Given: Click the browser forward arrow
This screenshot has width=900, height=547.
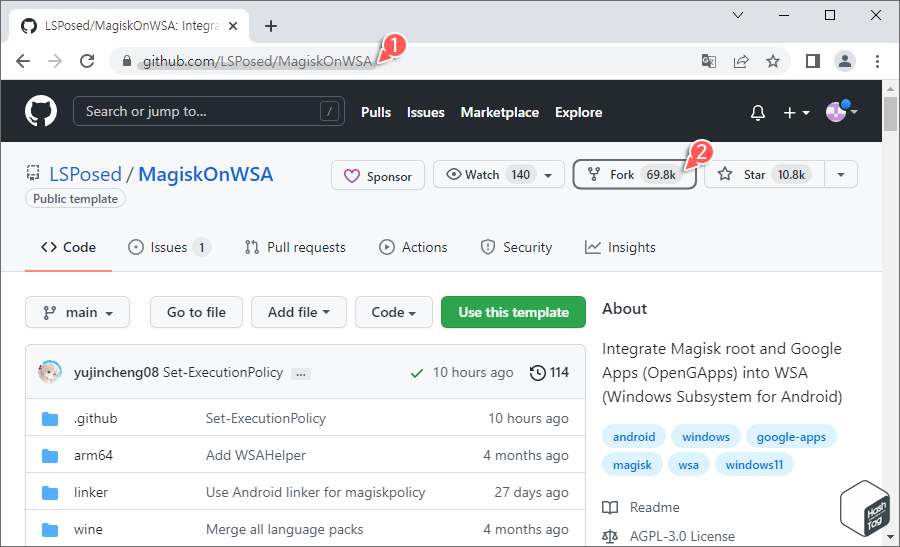Looking at the screenshot, I should pyautogui.click(x=55, y=61).
